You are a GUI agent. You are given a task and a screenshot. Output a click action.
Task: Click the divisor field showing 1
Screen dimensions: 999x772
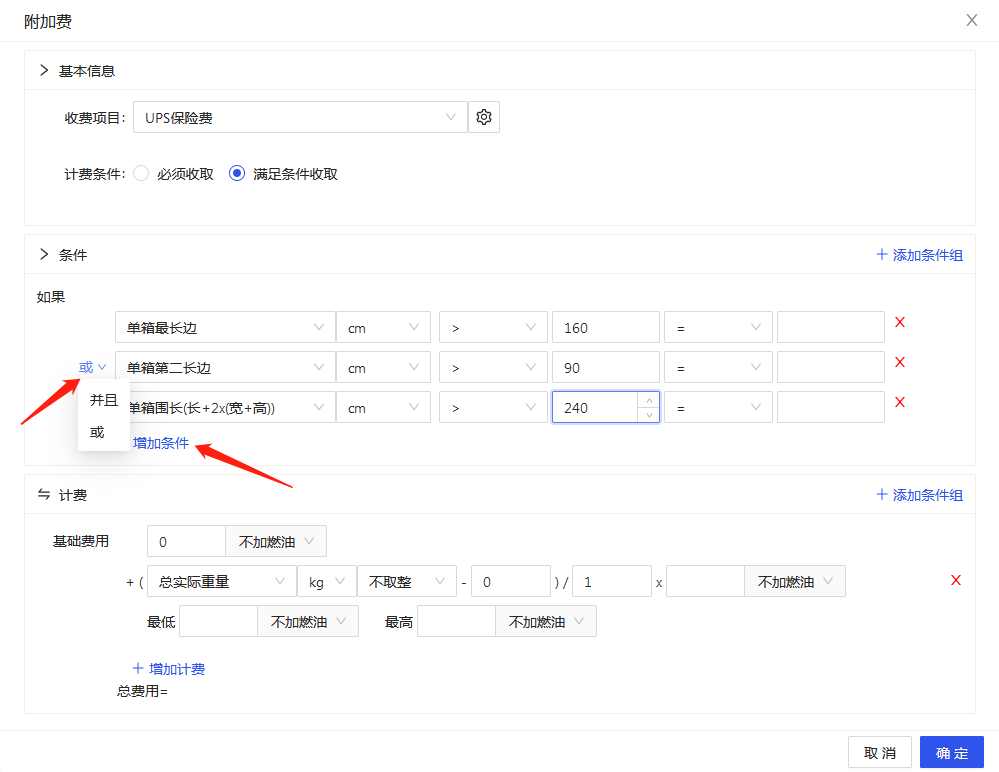click(x=612, y=581)
